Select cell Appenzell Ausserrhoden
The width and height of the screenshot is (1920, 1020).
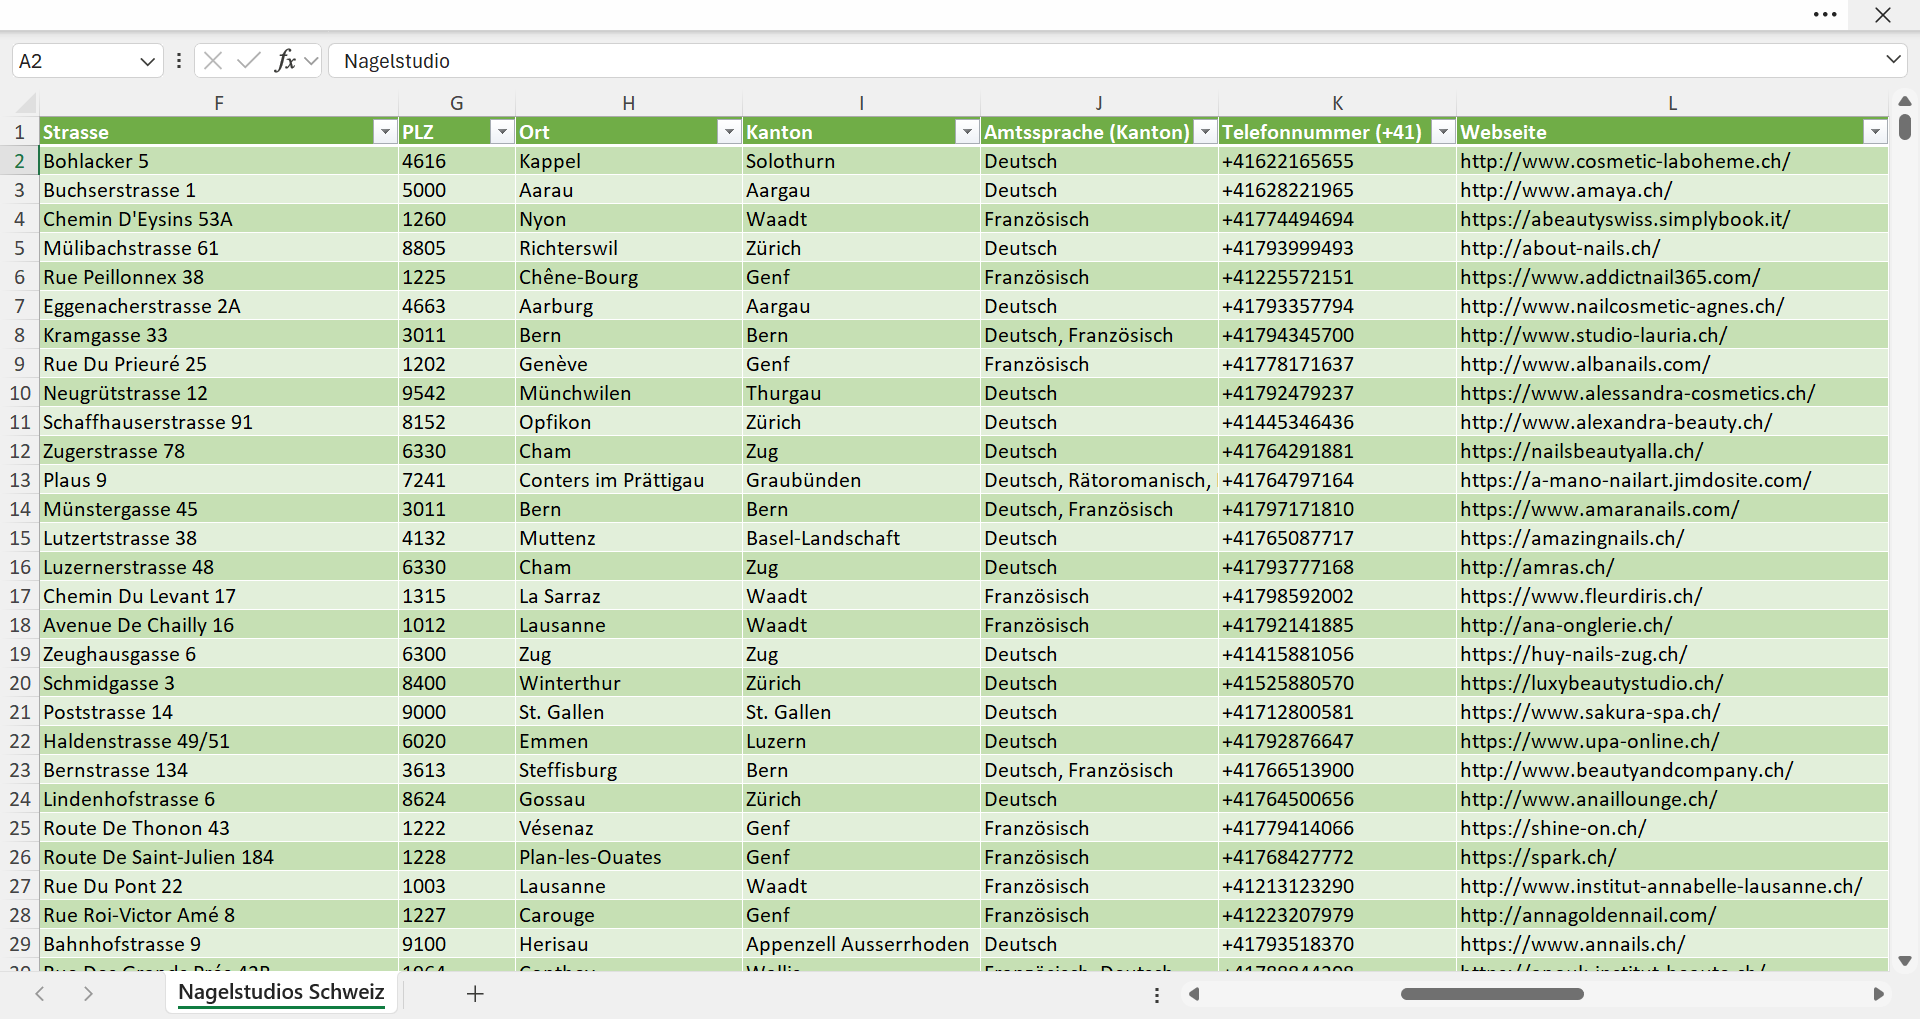coord(861,944)
